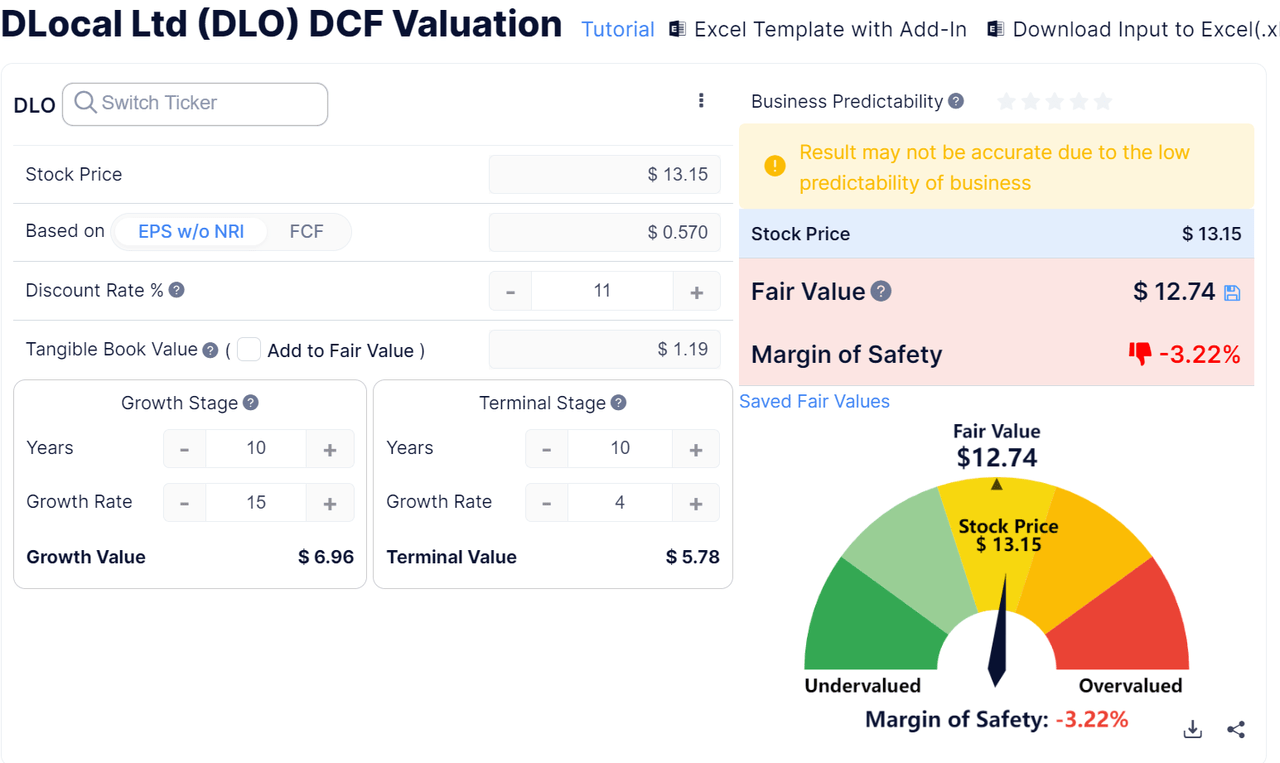The image size is (1280, 763).
Task: Save the Fair Value using disk icon
Action: (1232, 291)
